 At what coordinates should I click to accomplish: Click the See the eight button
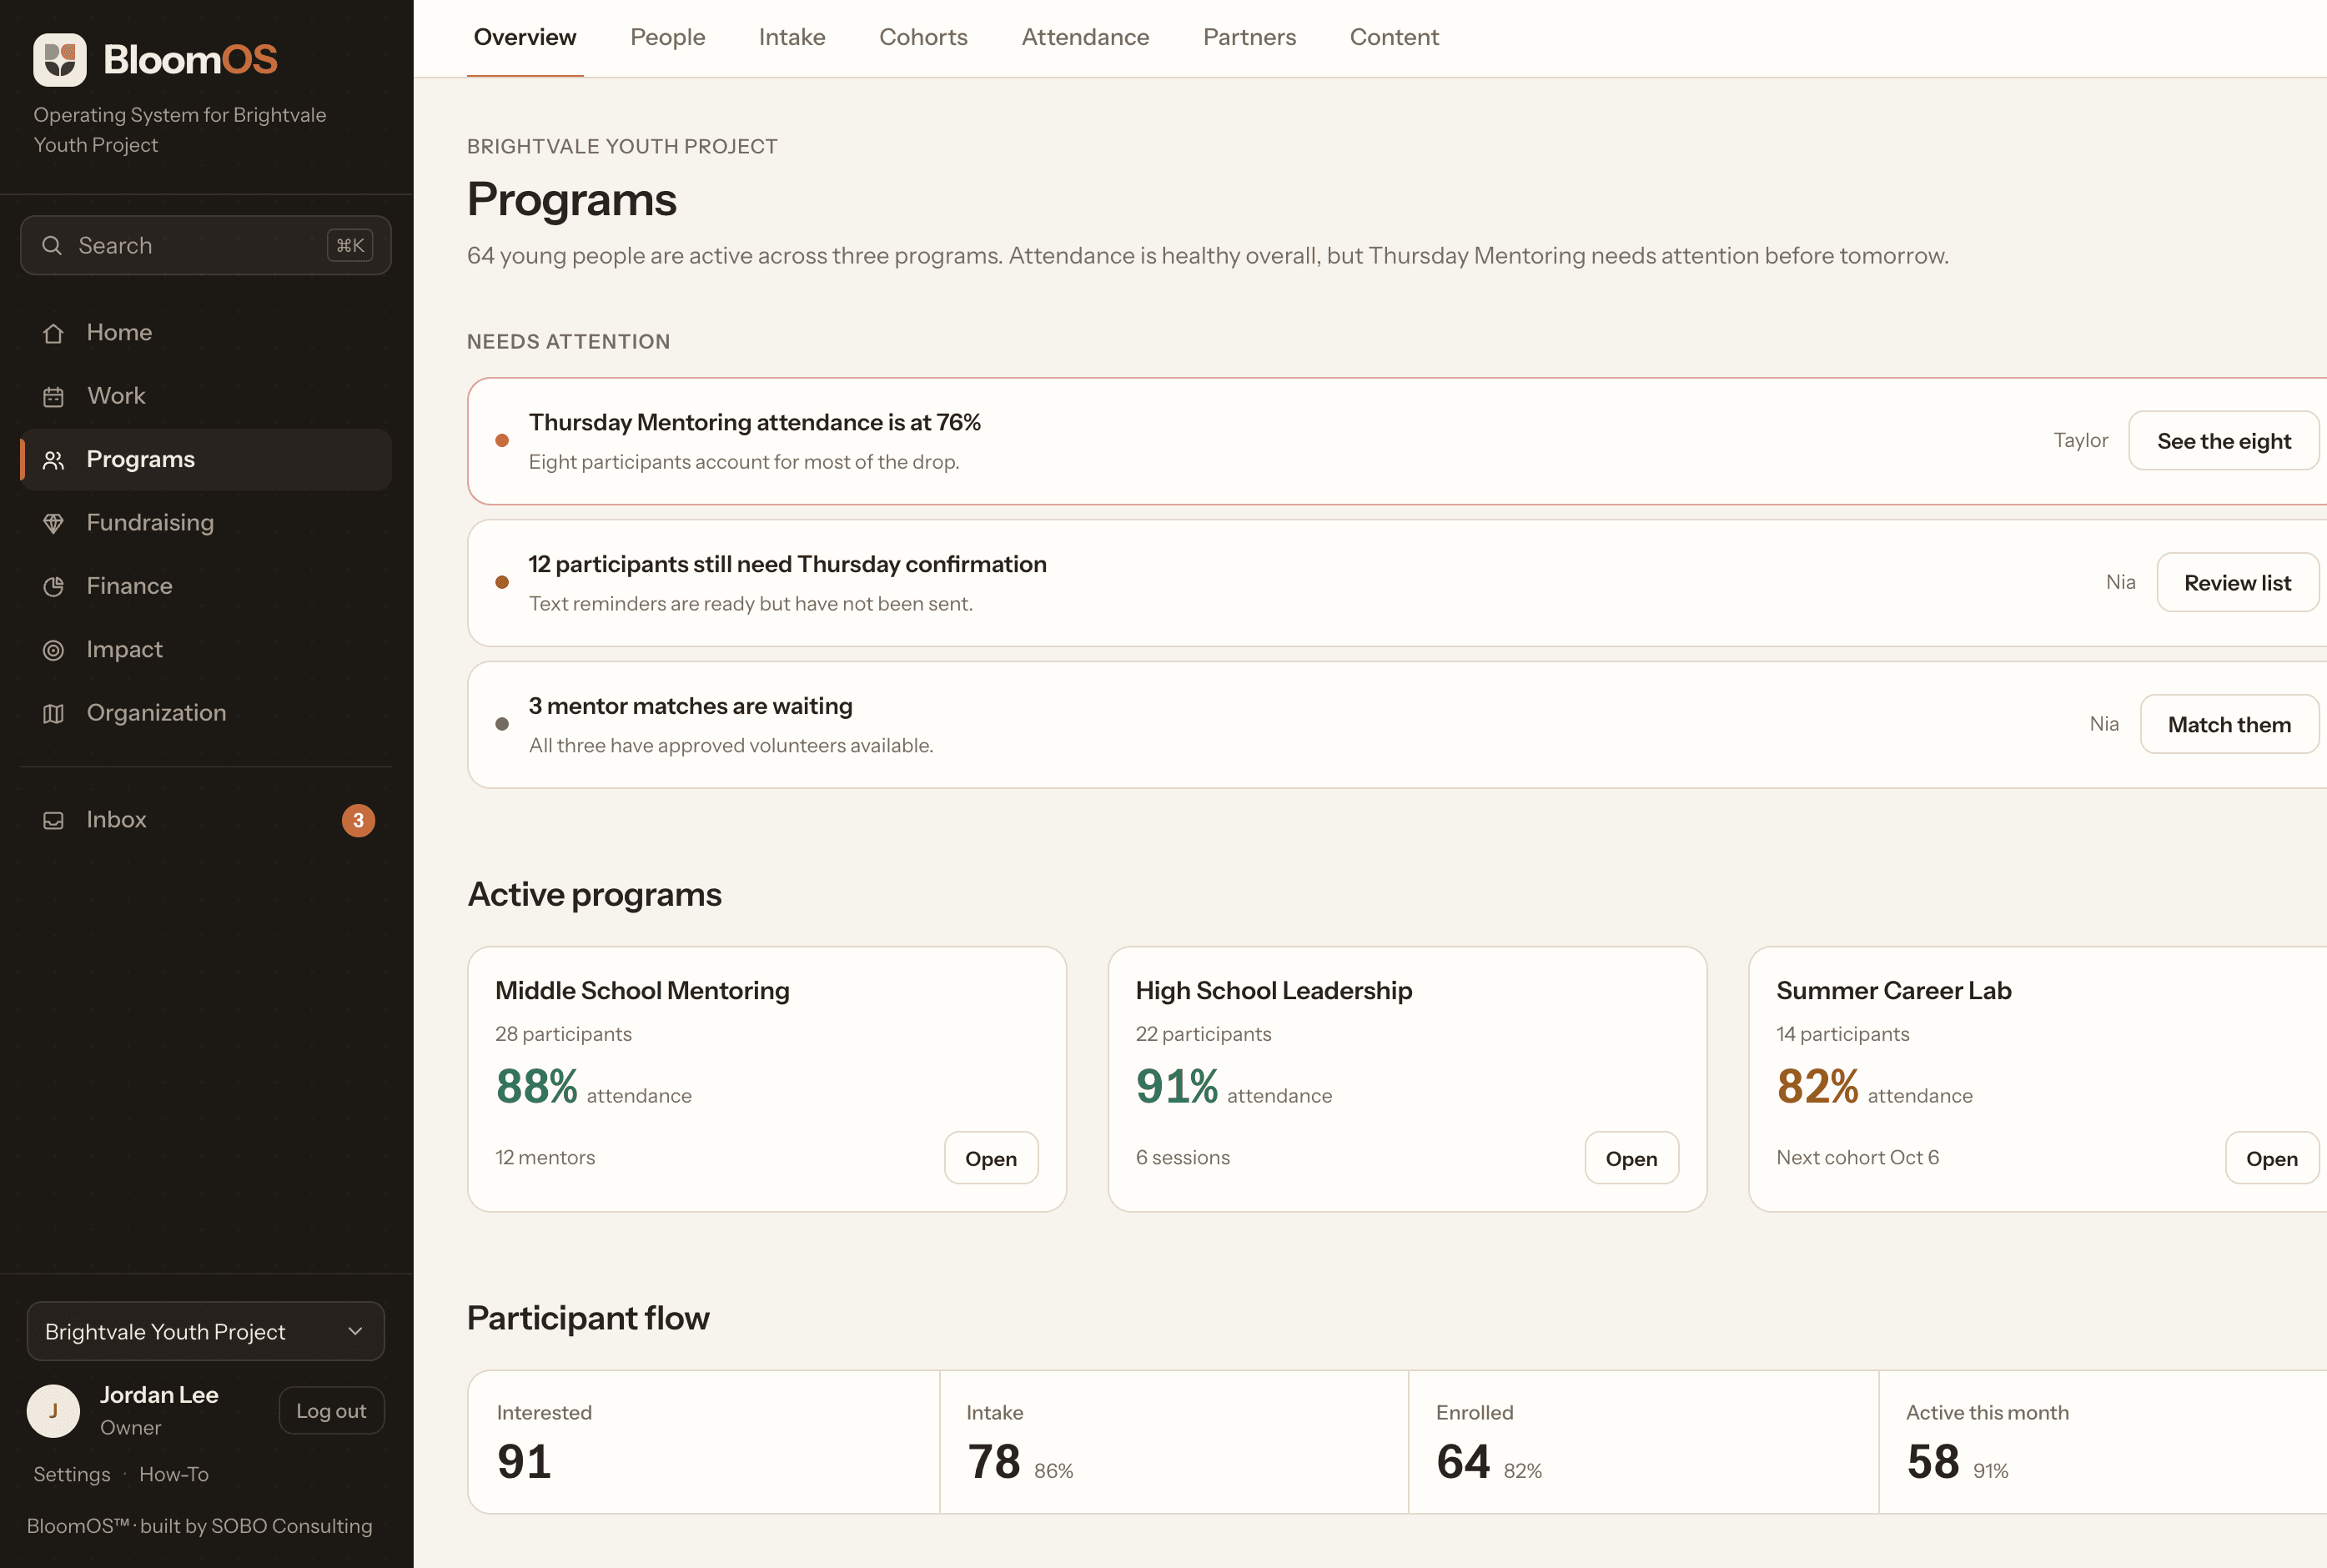coord(2223,441)
